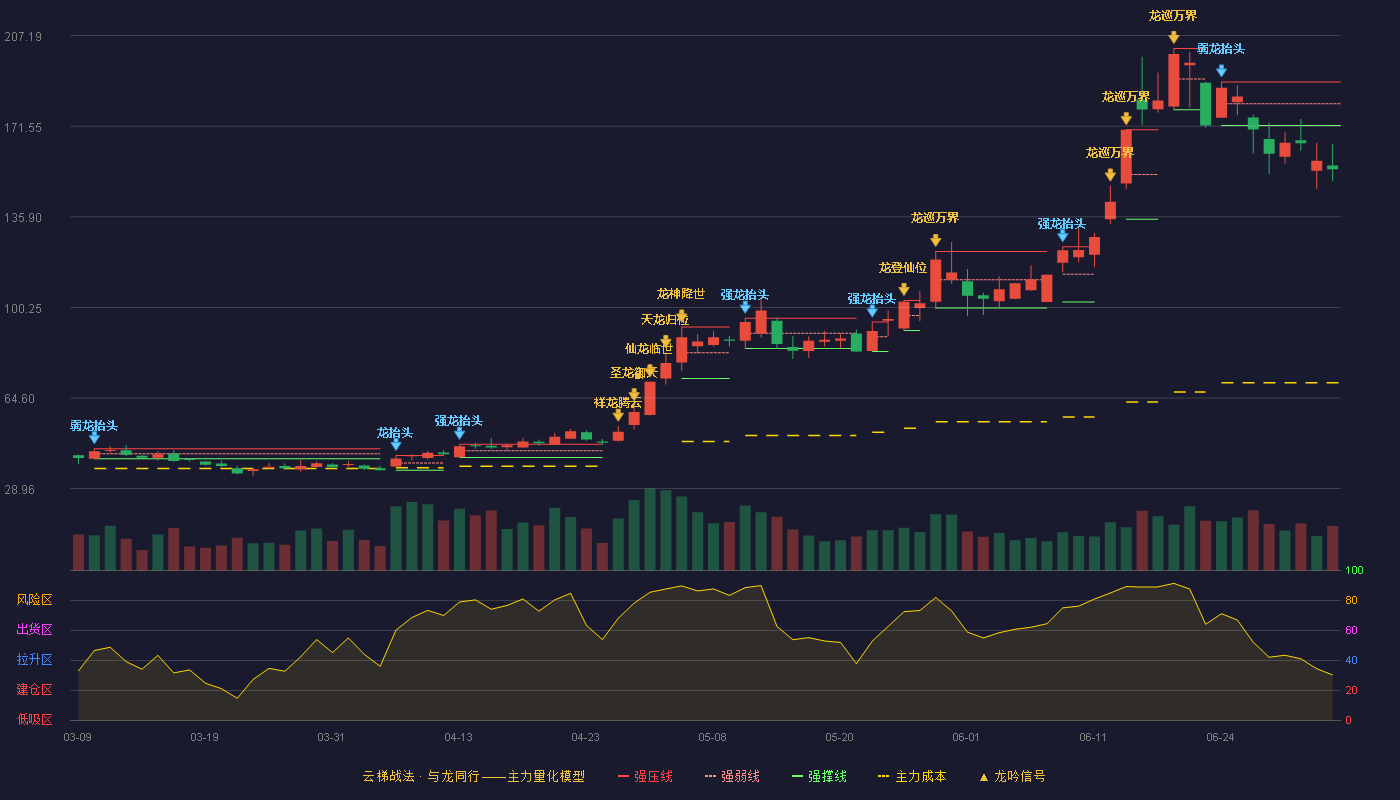Click the 03-31 date axis label
Image resolution: width=1400 pixels, height=800 pixels.
pyautogui.click(x=332, y=737)
